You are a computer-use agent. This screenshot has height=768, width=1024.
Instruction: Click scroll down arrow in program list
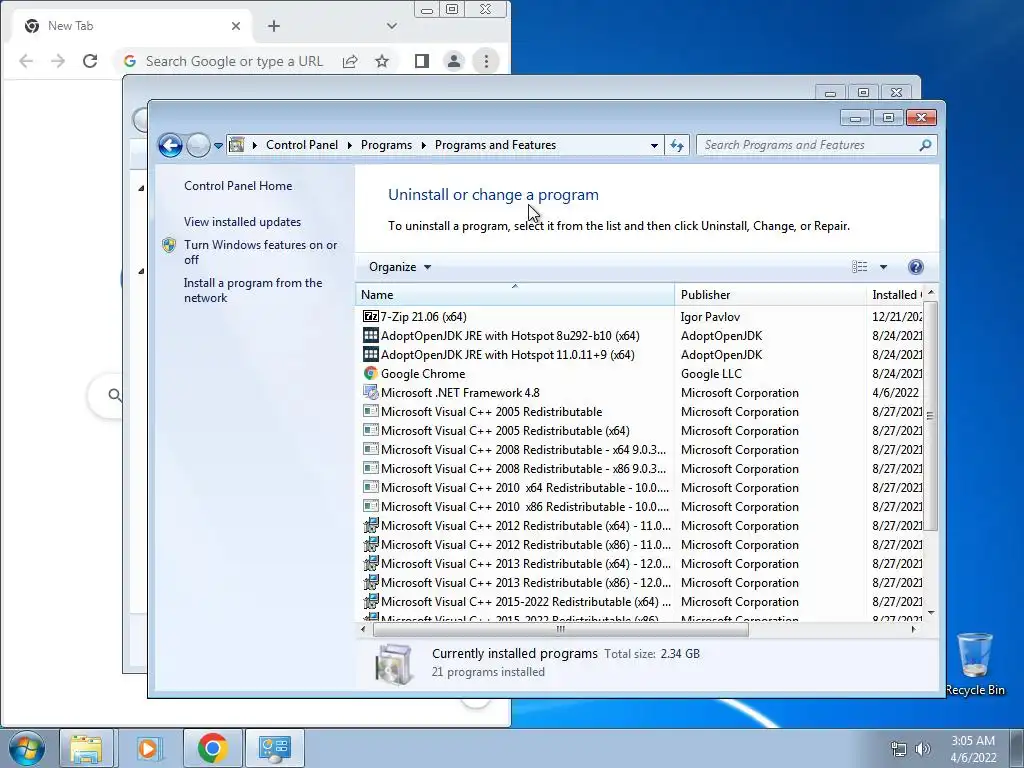point(931,613)
